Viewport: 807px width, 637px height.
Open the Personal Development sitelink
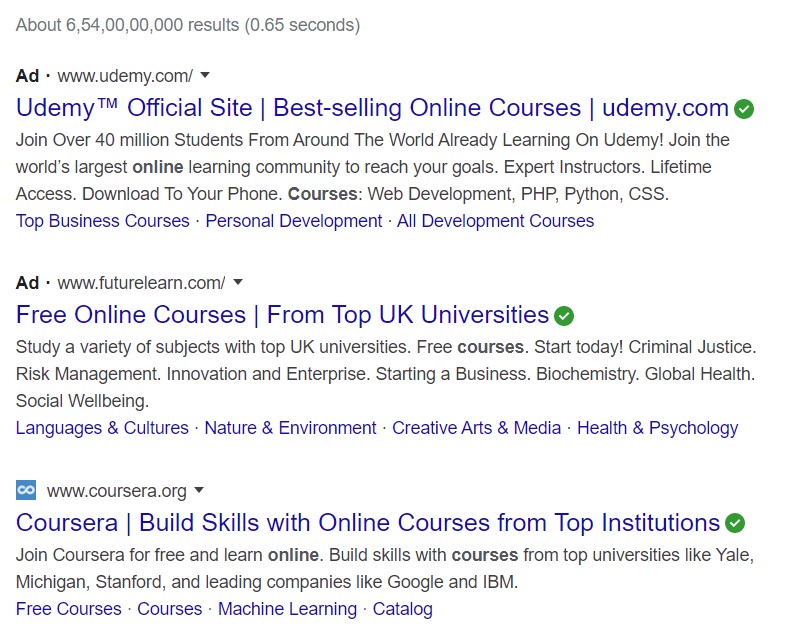tap(293, 221)
